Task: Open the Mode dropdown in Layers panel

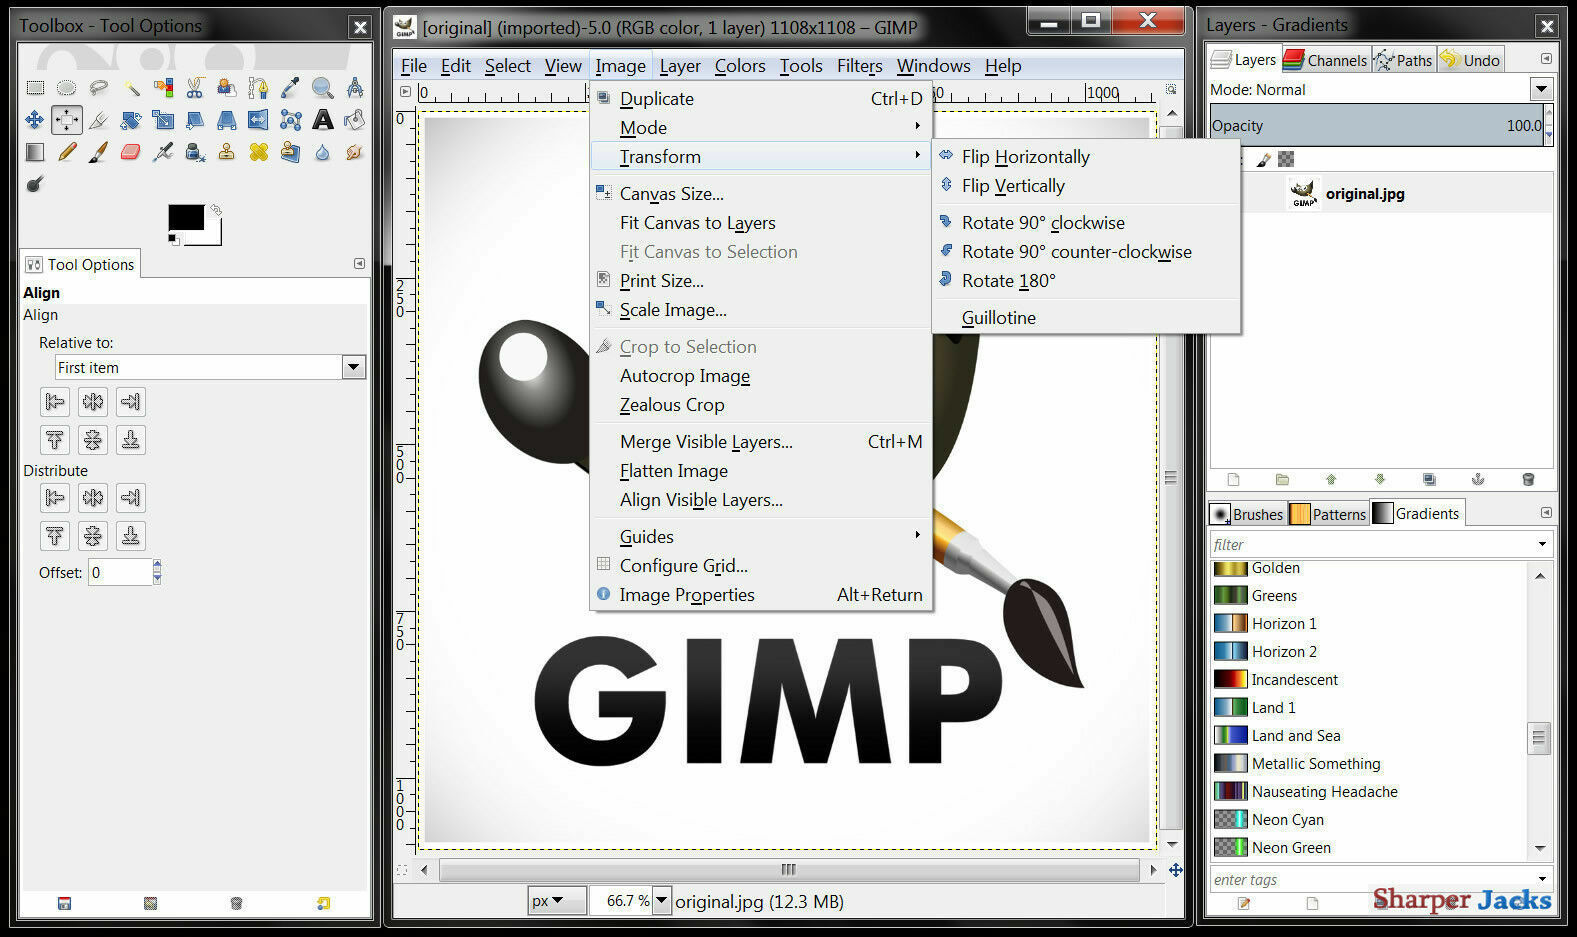Action: [x=1541, y=89]
